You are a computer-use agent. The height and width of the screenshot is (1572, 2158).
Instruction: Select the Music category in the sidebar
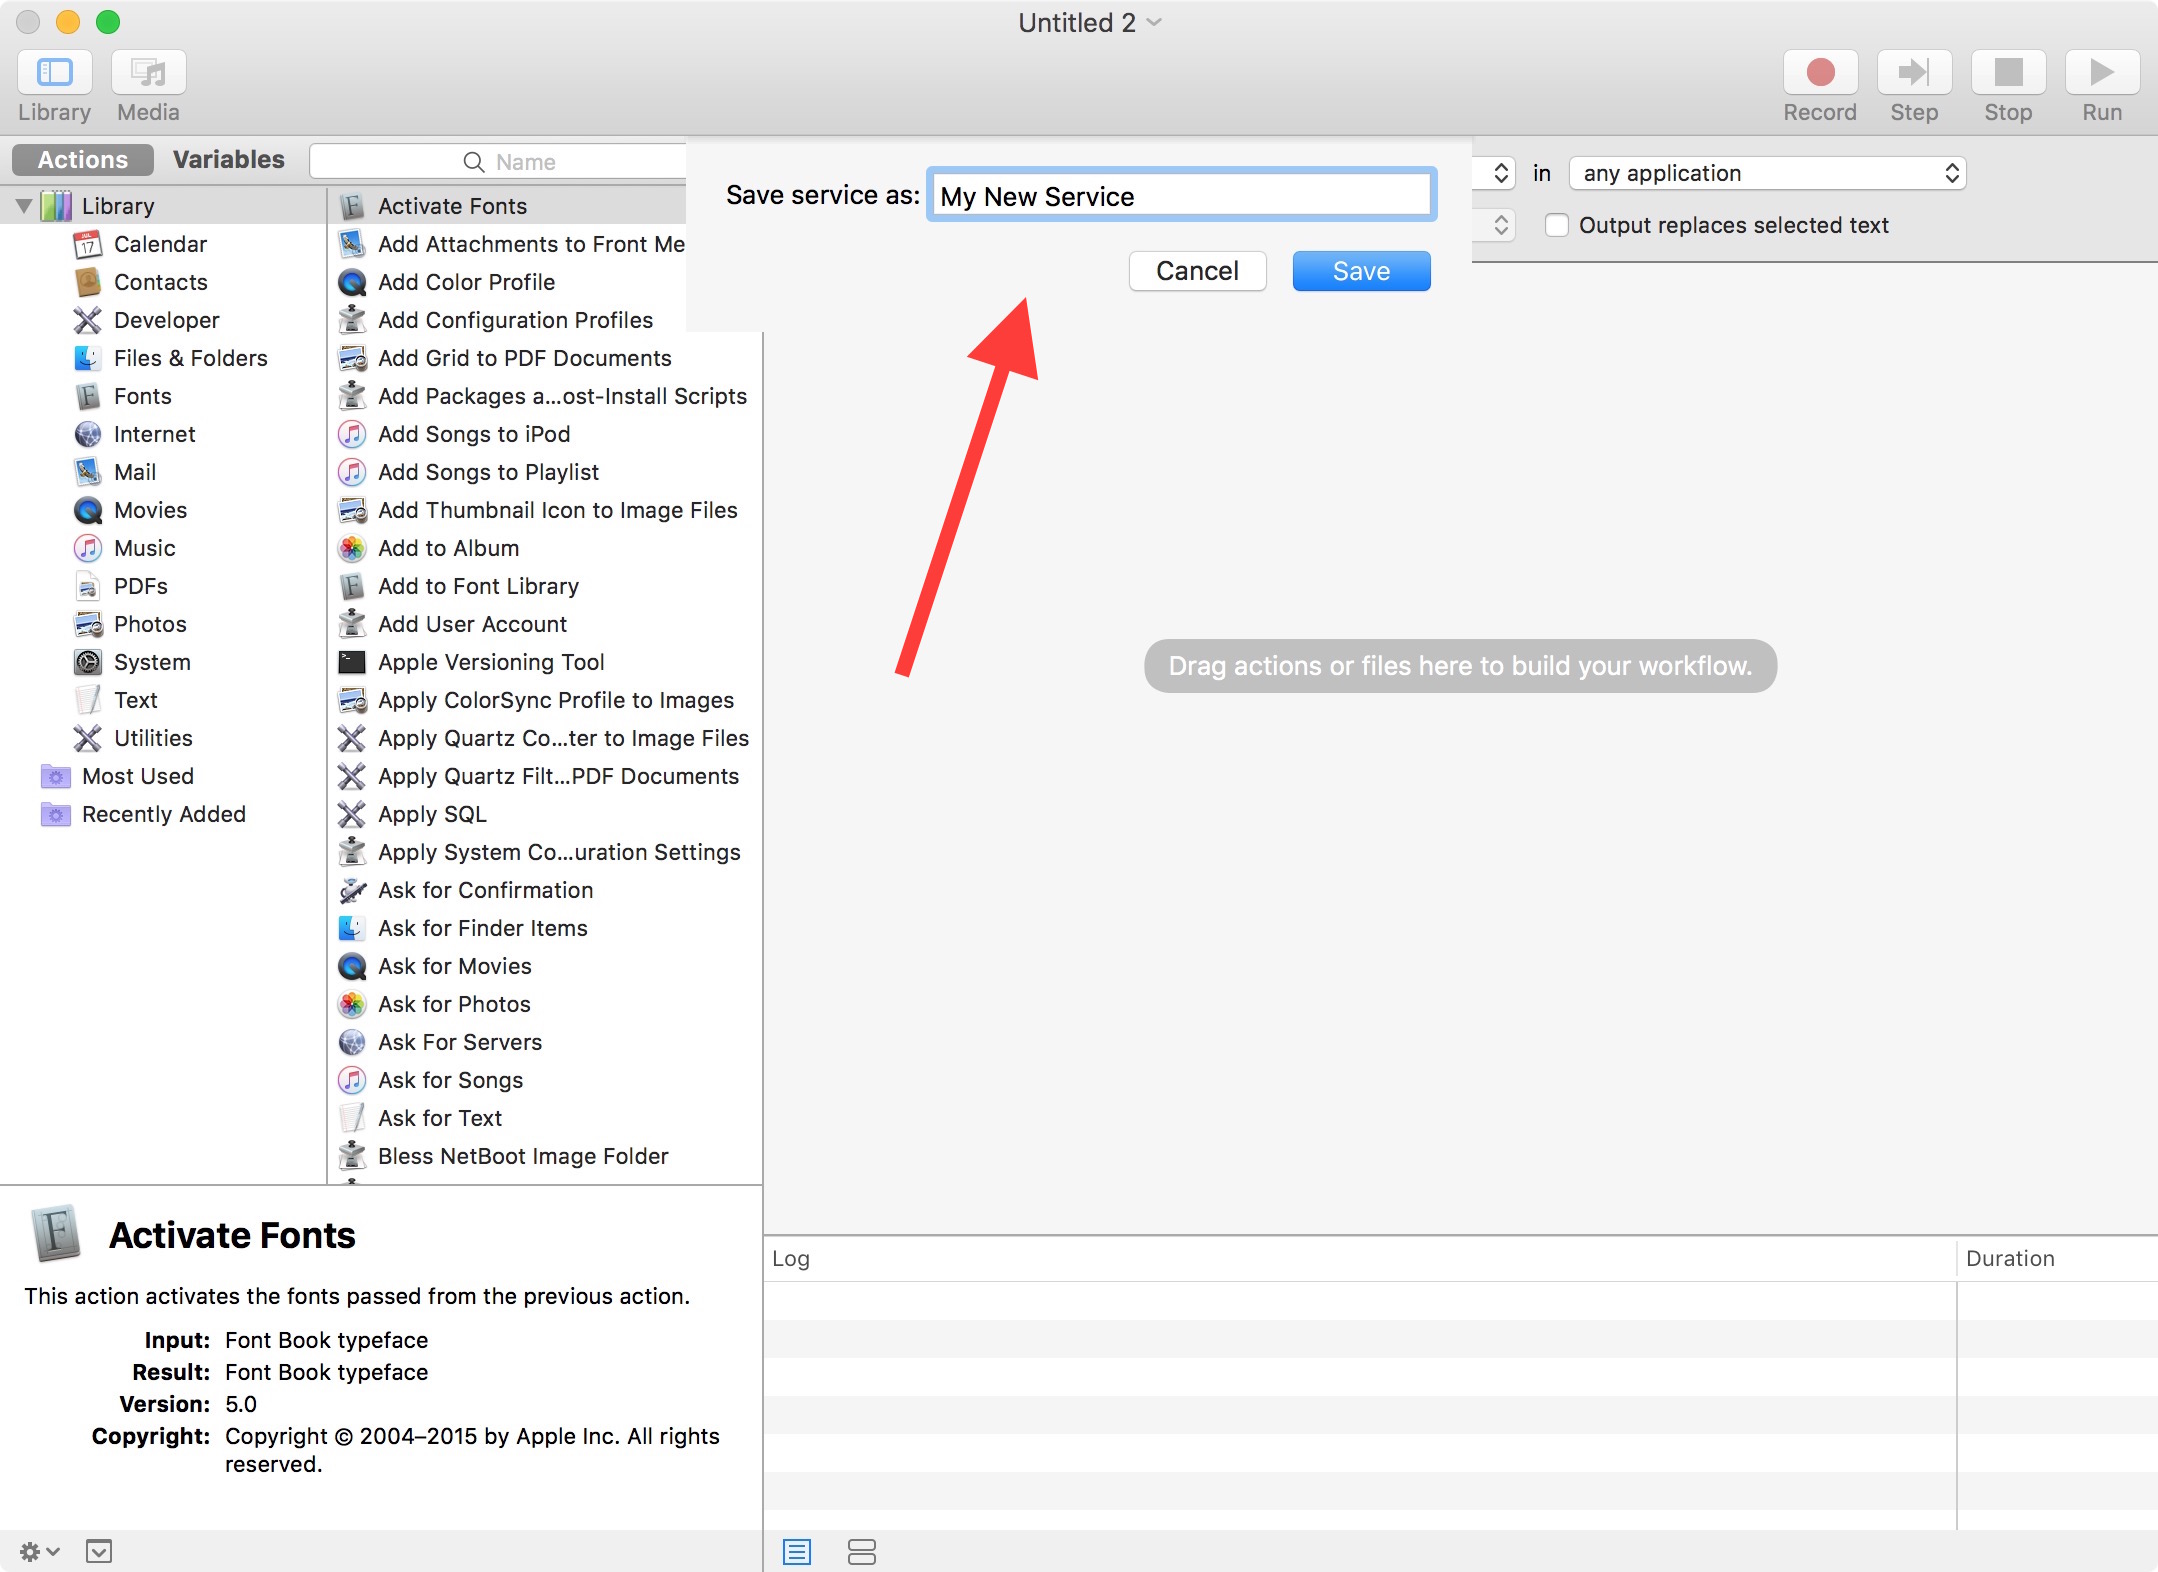(144, 548)
